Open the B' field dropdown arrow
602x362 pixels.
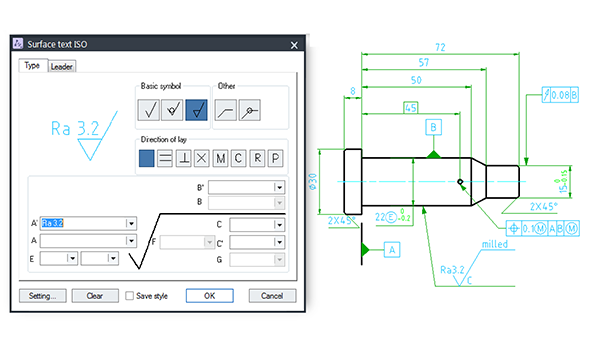click(x=280, y=187)
